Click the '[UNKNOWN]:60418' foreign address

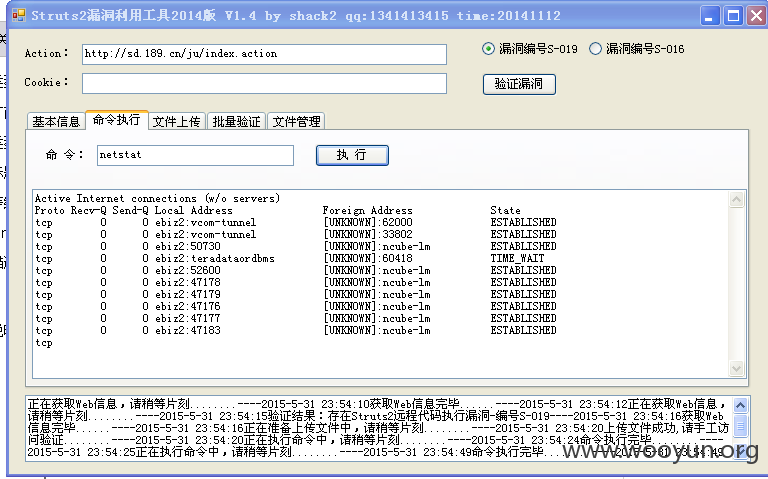tap(368, 259)
